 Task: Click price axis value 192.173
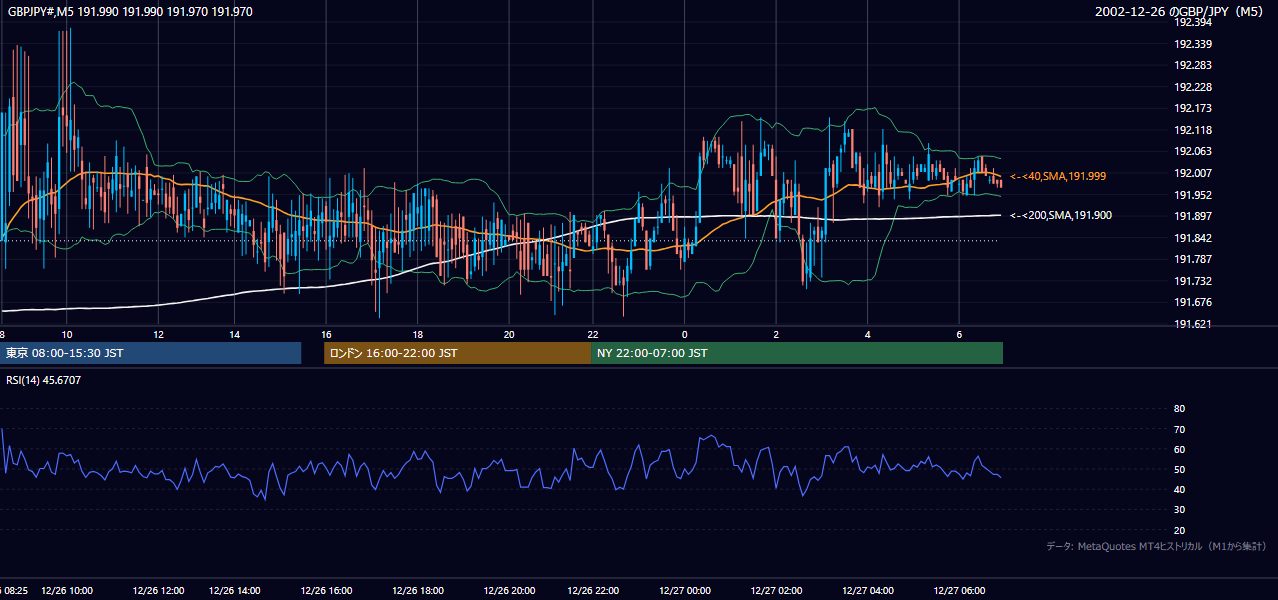click(x=1193, y=108)
